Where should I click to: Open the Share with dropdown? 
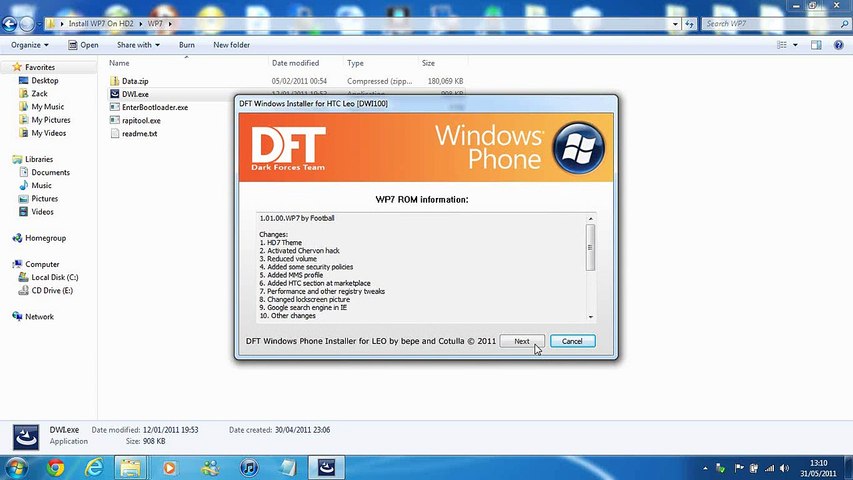point(138,45)
